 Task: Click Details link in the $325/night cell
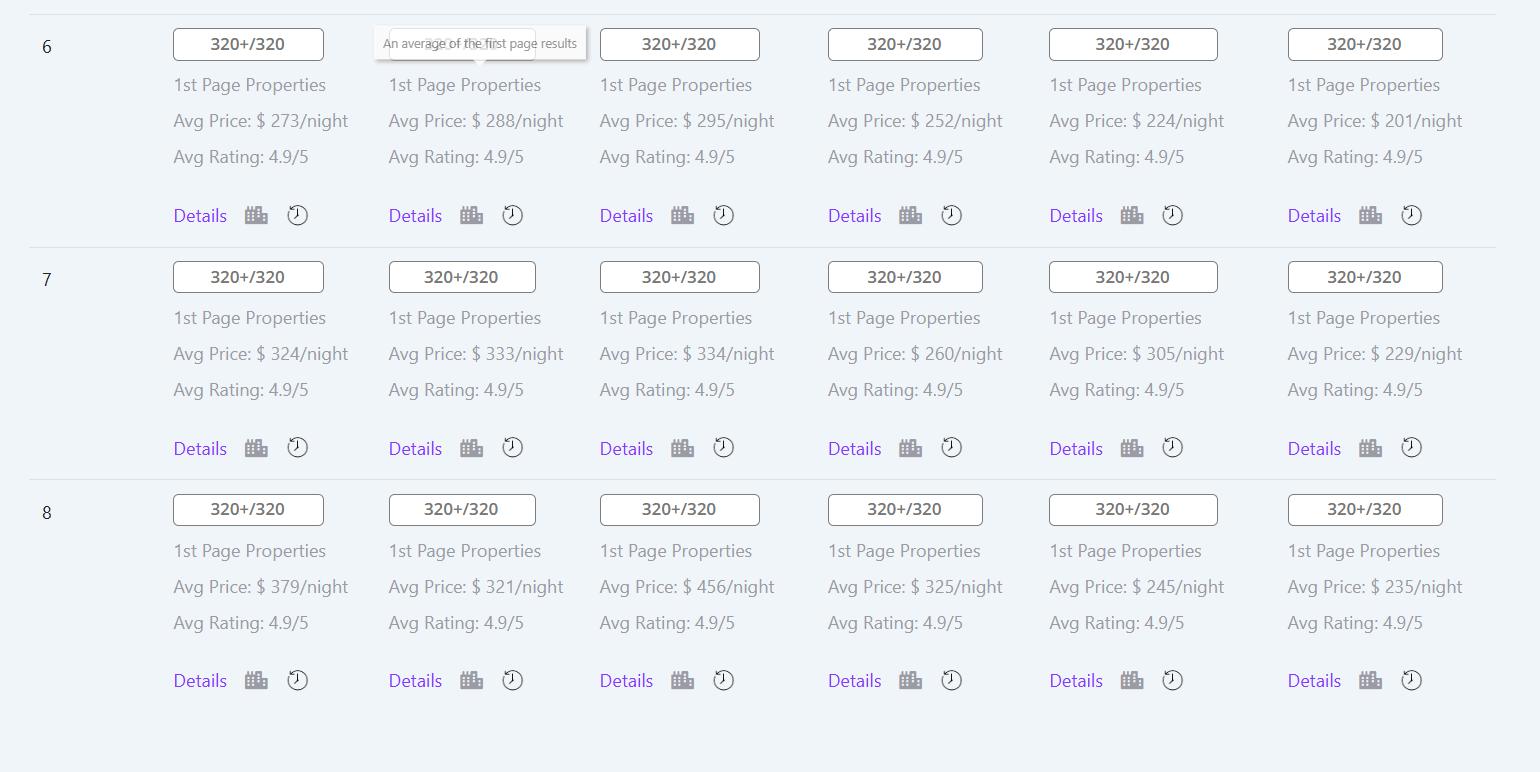tap(854, 681)
